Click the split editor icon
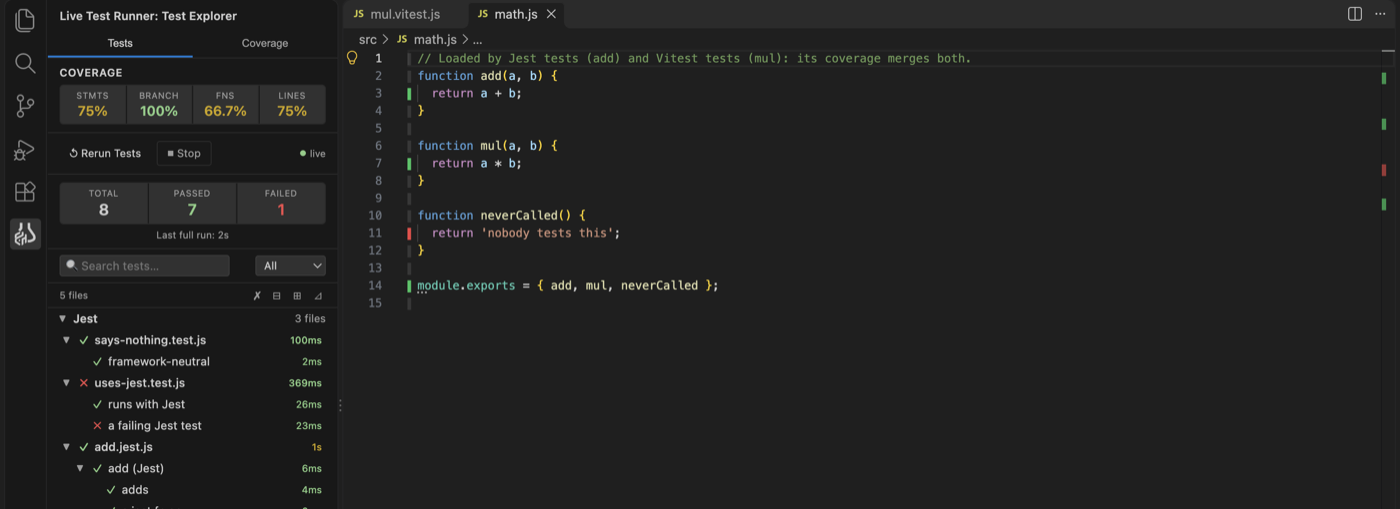1400x509 pixels. [1355, 14]
